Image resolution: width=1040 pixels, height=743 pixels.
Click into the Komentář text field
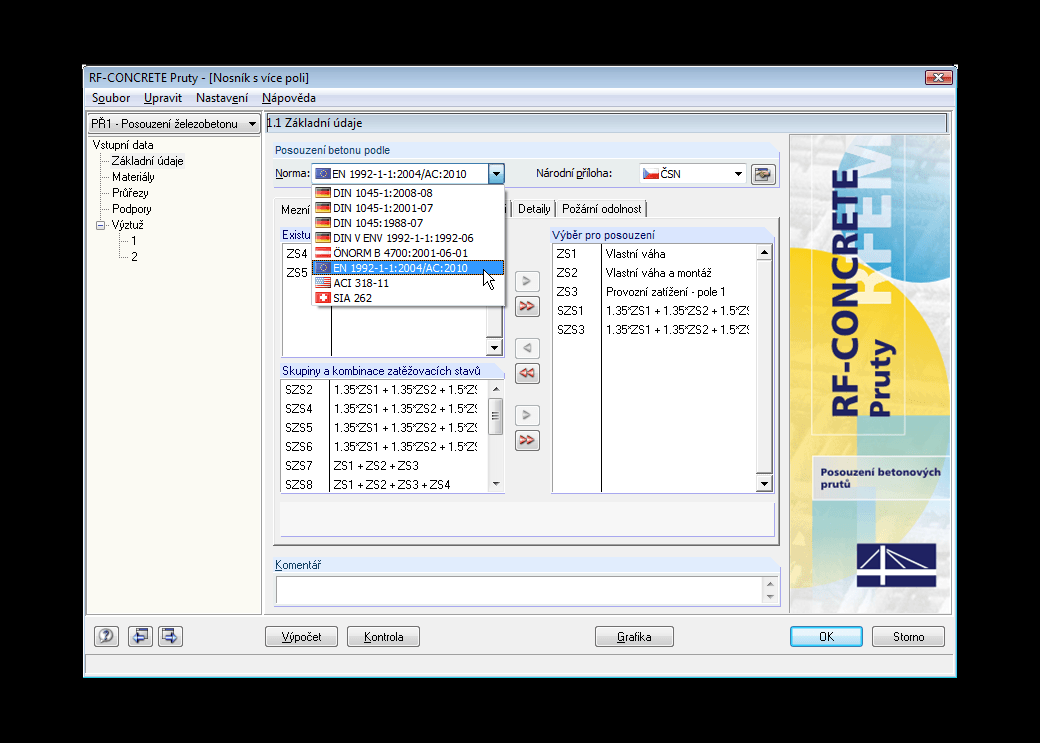coord(520,590)
